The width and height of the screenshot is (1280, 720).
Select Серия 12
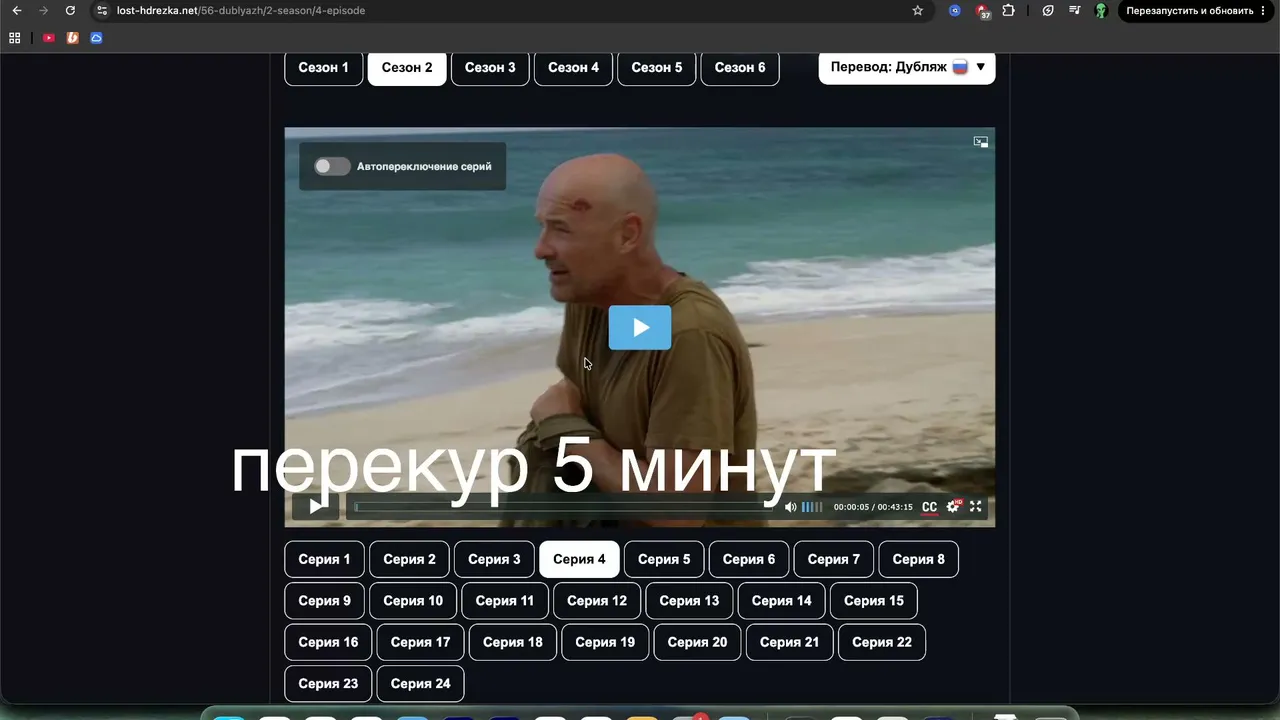[x=597, y=600]
